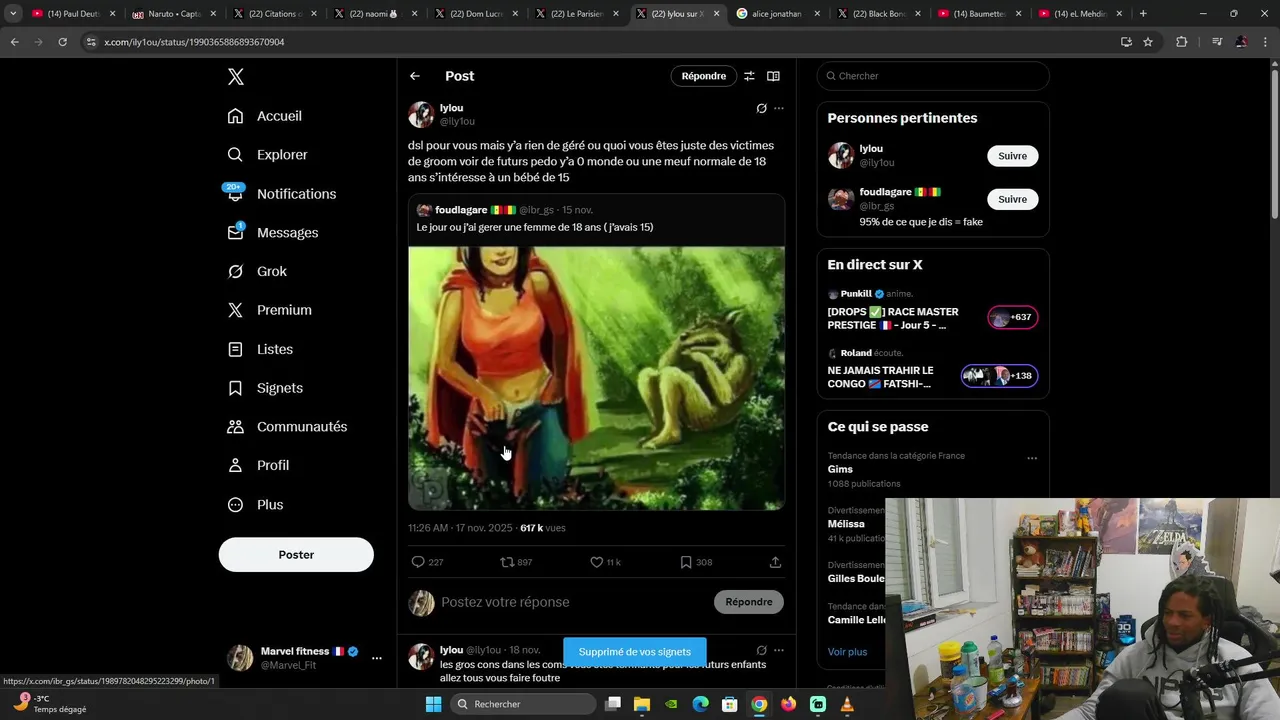Switch to the alice jonathan browser tab
The width and height of the screenshot is (1280, 720).
777,14
